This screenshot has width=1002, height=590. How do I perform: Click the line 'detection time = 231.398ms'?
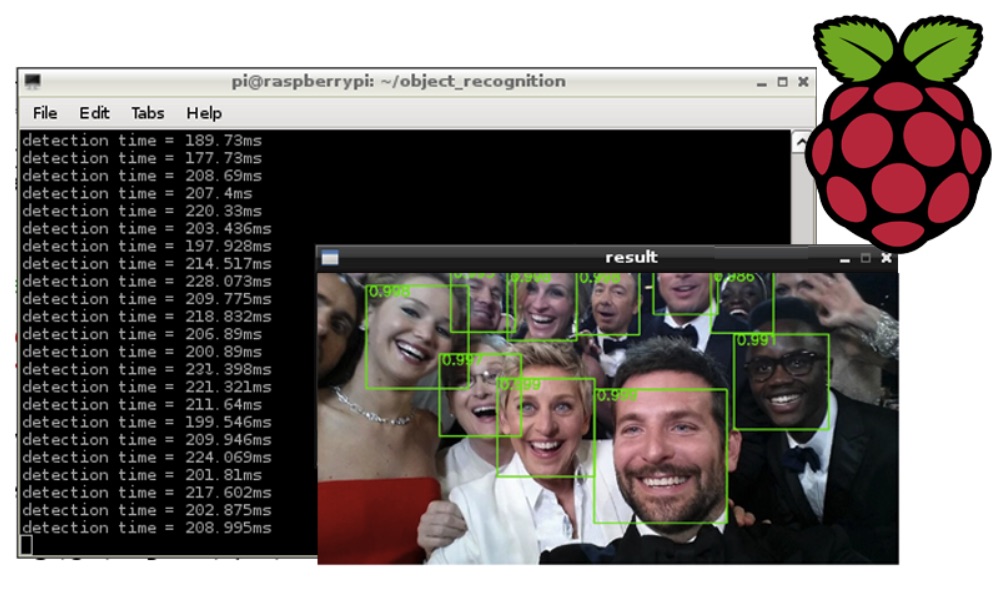click(x=147, y=369)
